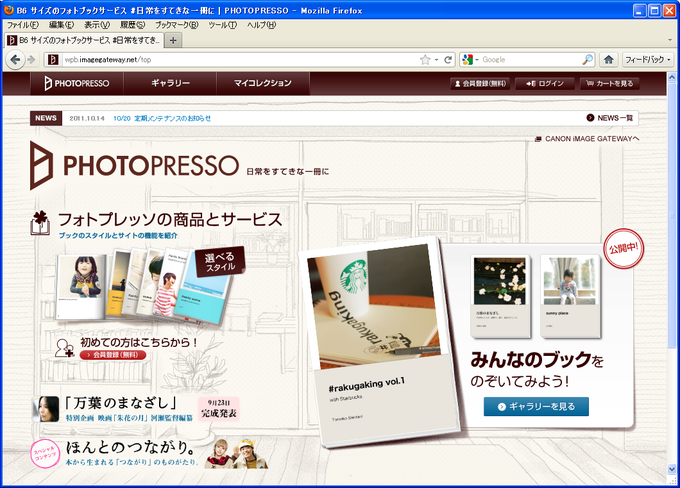Expand the フィードバック dropdown button
Viewport: 680px width, 488px height.
648,59
